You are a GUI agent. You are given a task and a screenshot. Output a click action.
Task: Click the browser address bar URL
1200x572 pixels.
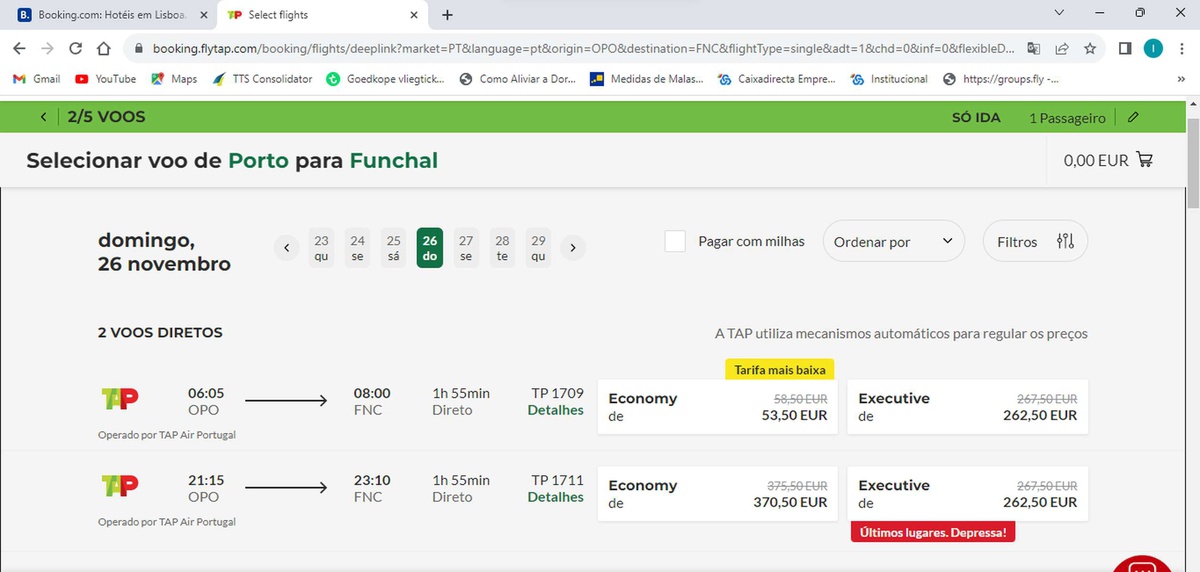580,48
